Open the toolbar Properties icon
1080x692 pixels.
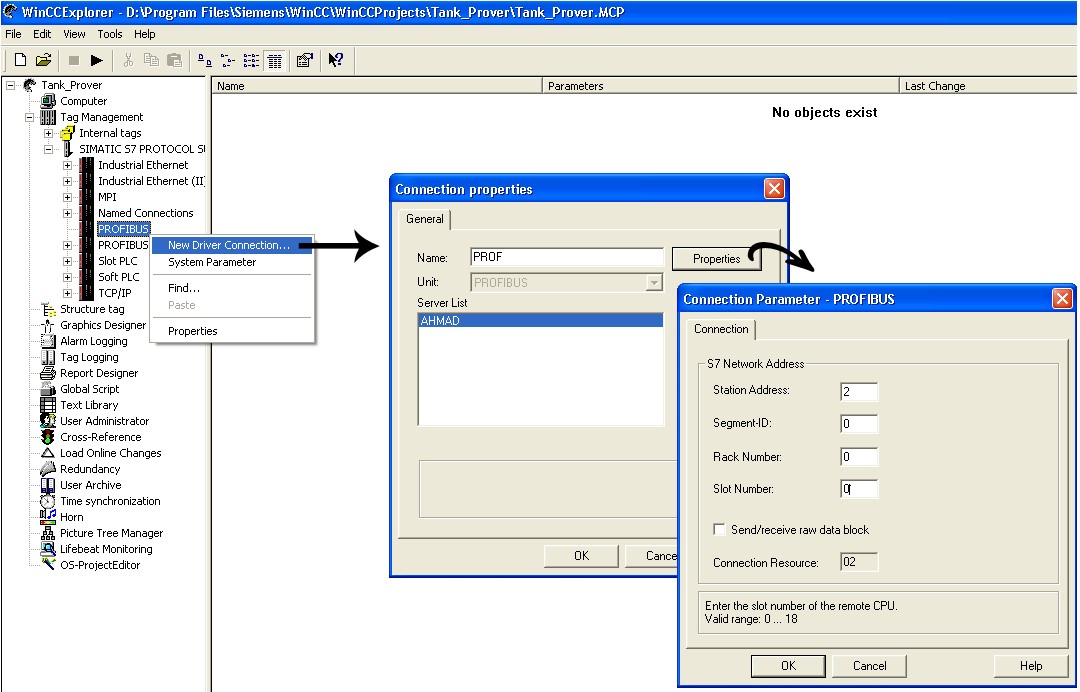click(x=305, y=61)
